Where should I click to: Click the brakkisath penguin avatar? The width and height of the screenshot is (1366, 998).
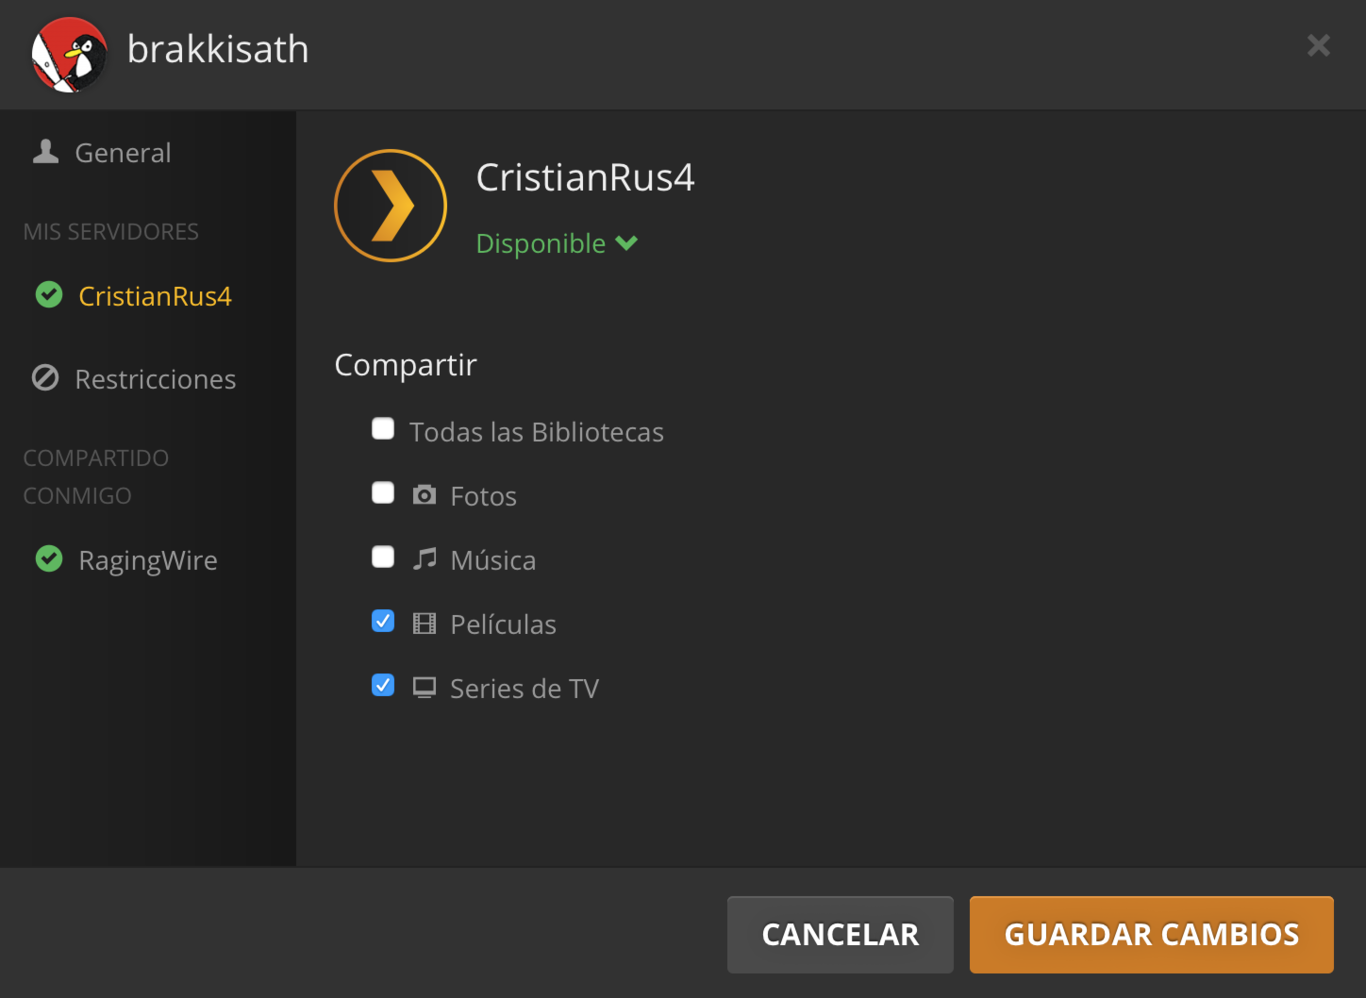click(68, 55)
